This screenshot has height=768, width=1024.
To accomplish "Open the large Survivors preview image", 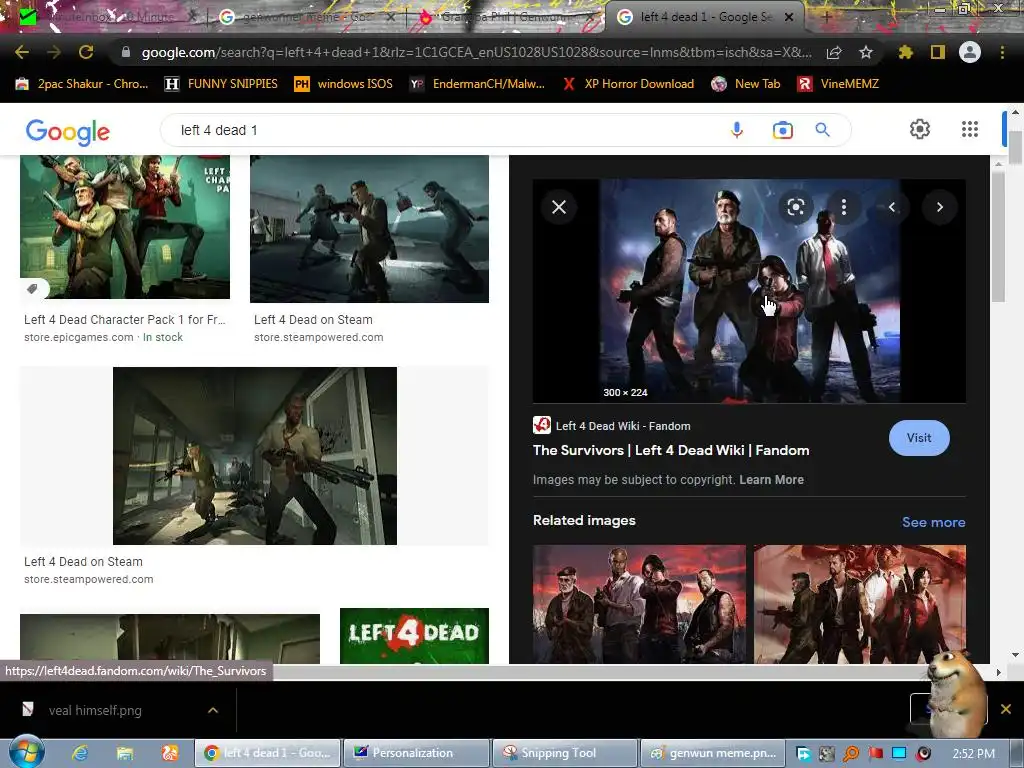I will [749, 291].
